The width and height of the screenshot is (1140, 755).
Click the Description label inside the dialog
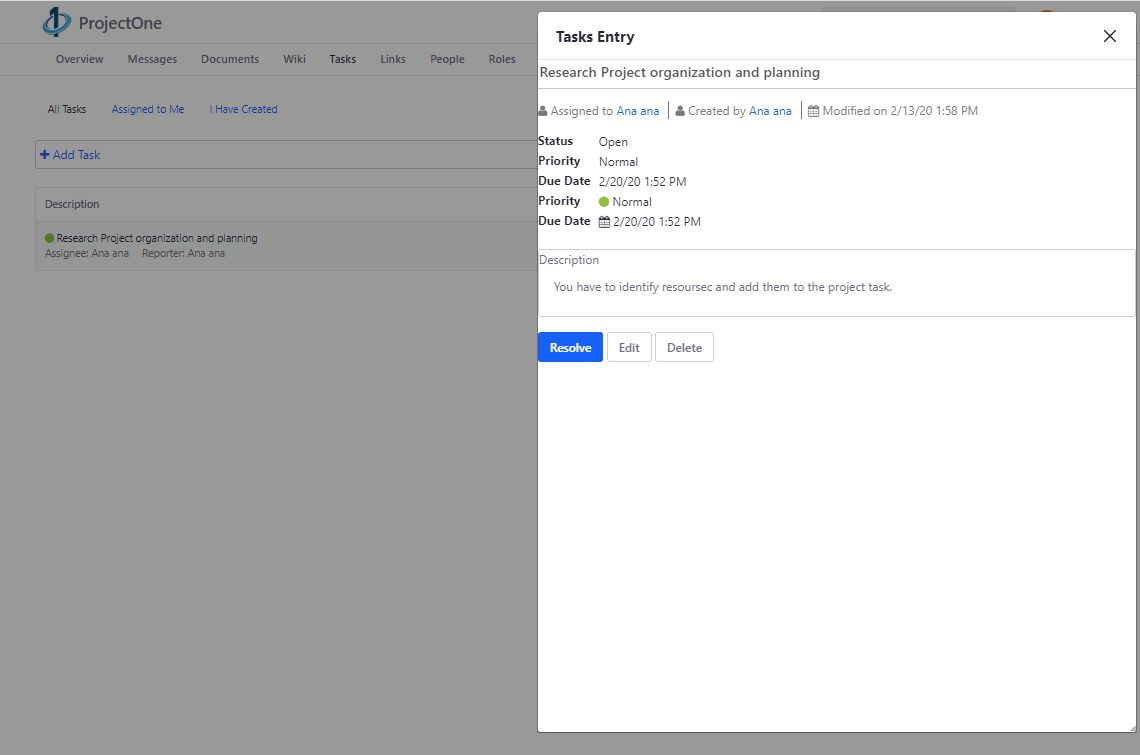pyautogui.click(x=569, y=260)
